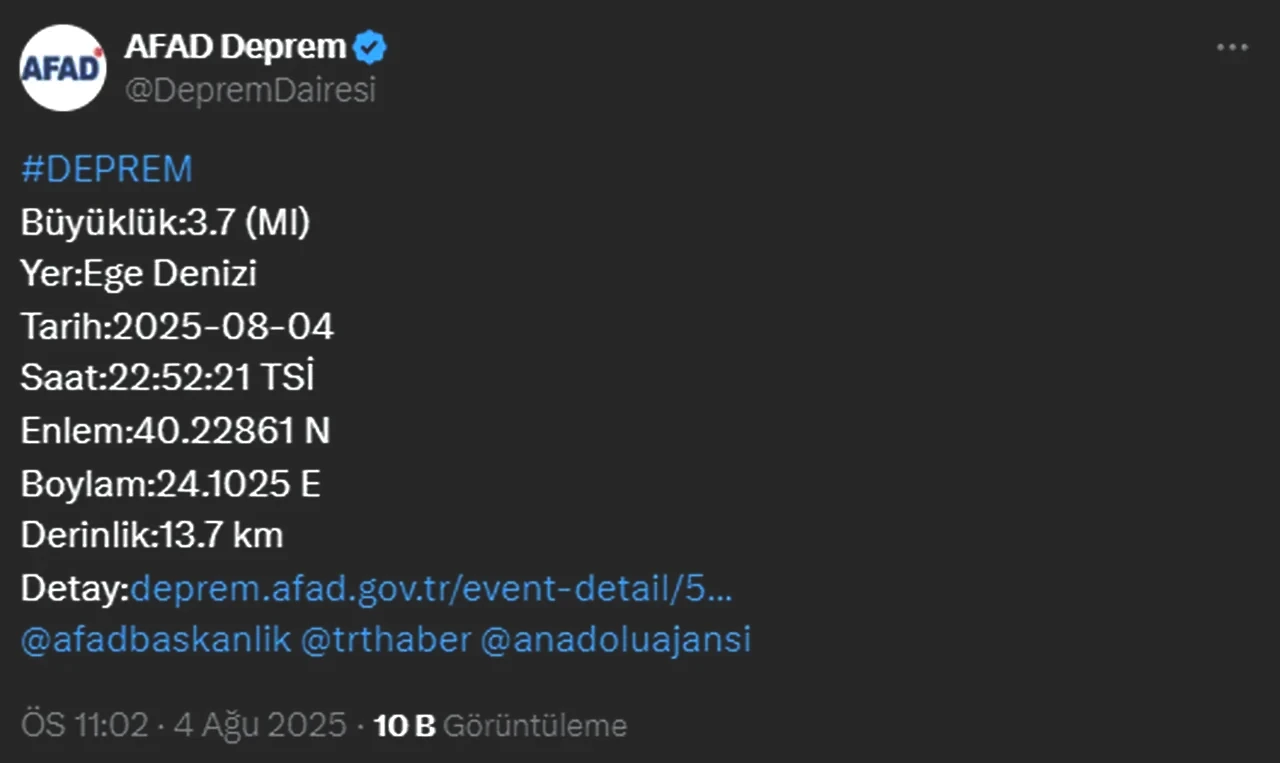Select the Büyüklük:3.7 (Ml) line
The image size is (1280, 763).
pos(165,223)
